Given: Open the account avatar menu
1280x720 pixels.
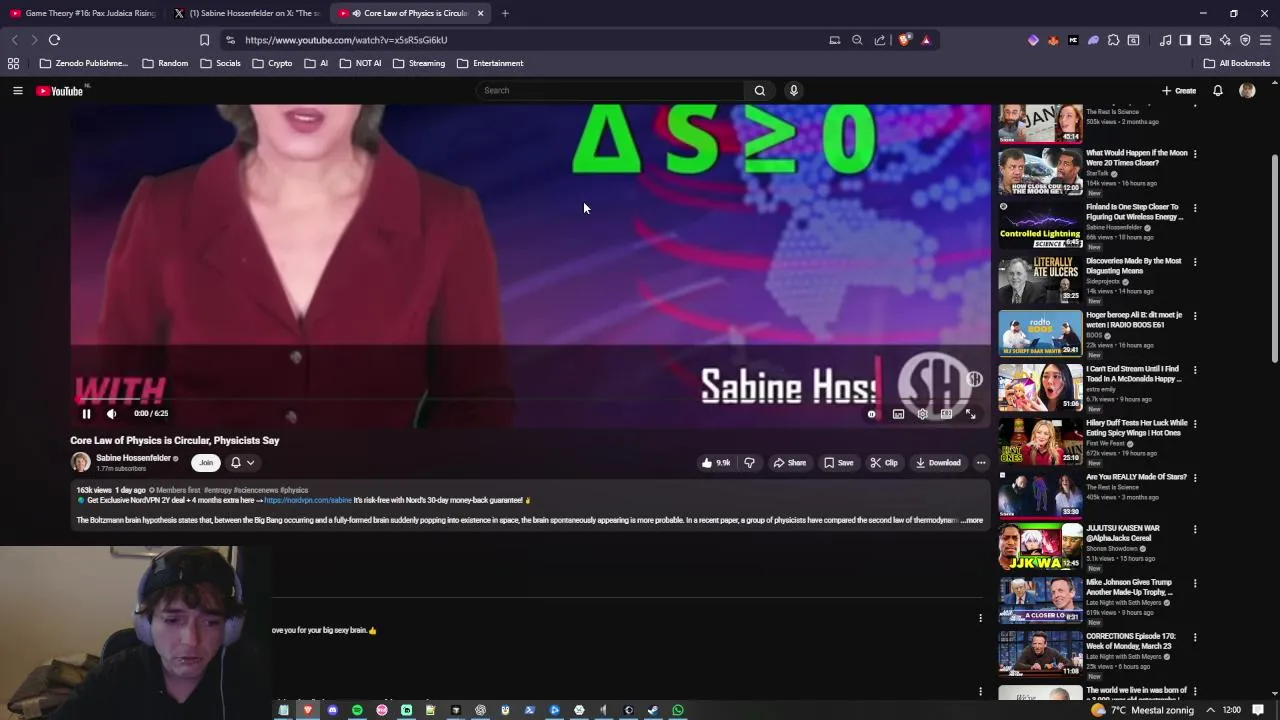Looking at the screenshot, I should 1247,91.
